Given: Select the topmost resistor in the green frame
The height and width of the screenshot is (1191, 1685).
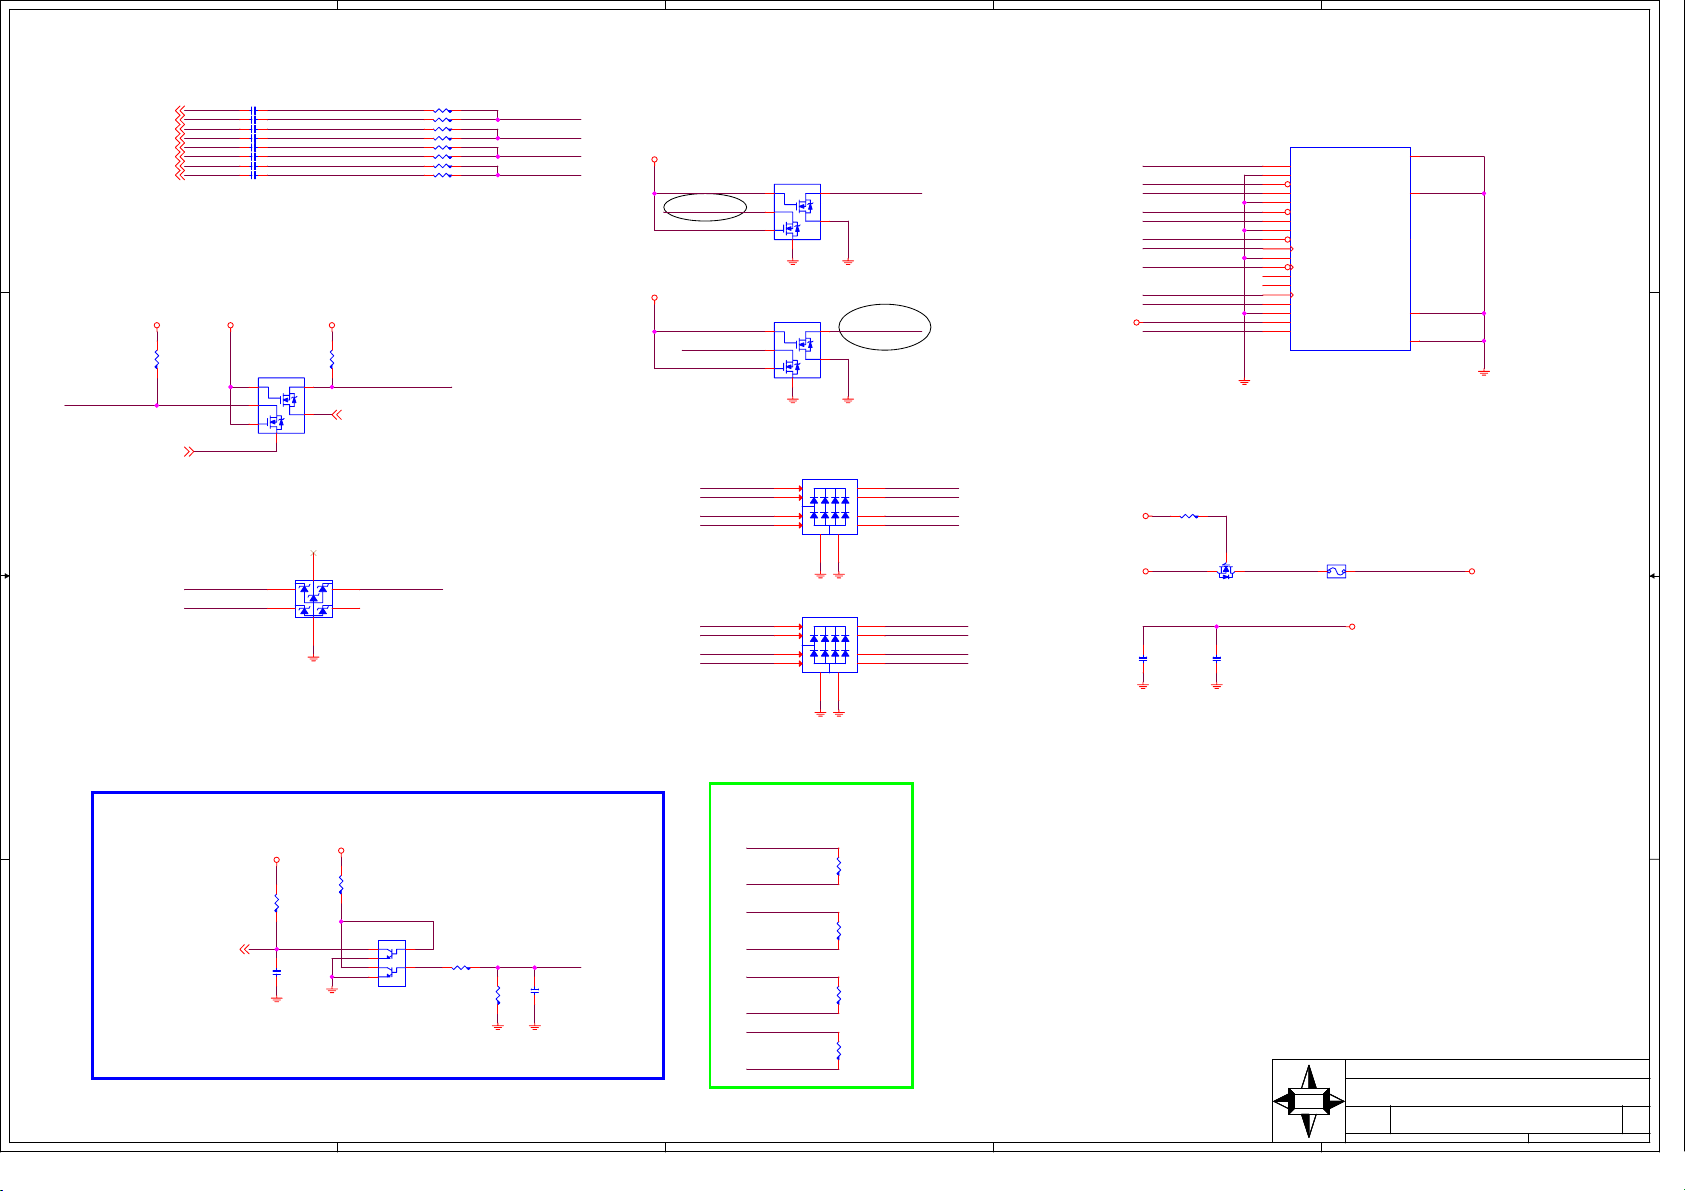Looking at the screenshot, I should click(838, 867).
